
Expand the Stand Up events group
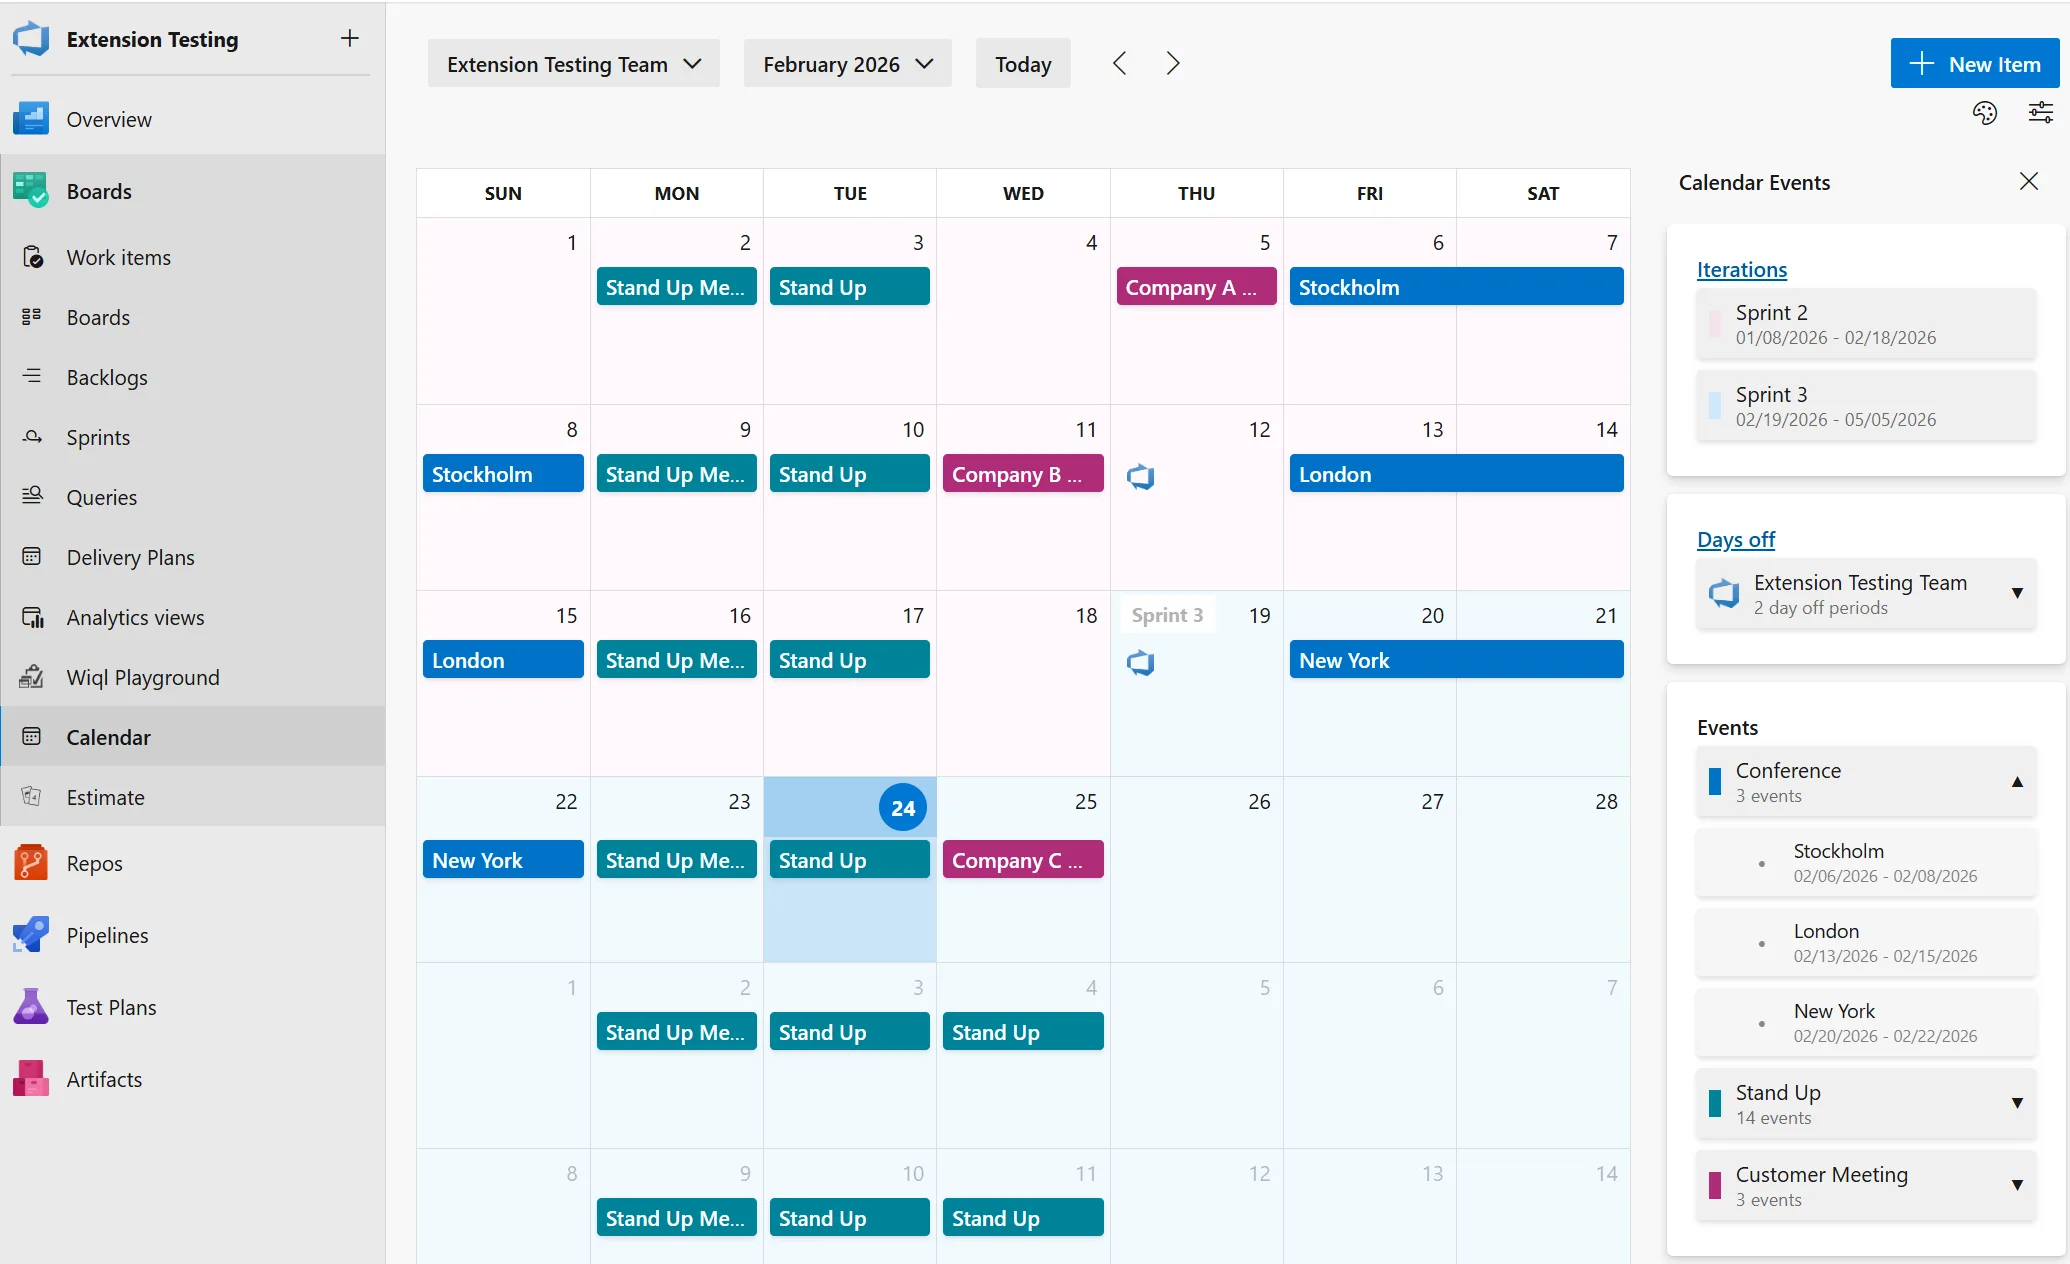point(2018,1104)
